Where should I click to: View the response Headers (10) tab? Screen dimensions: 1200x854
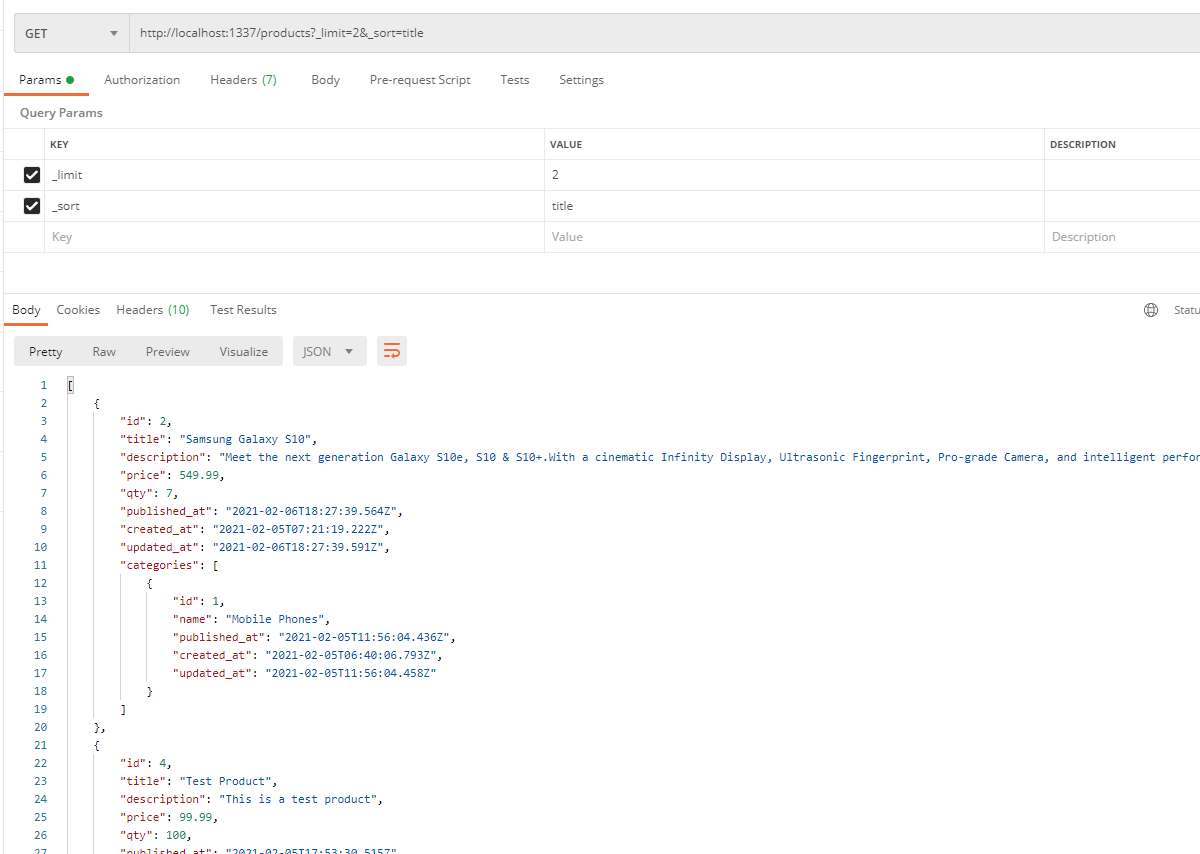coord(153,310)
